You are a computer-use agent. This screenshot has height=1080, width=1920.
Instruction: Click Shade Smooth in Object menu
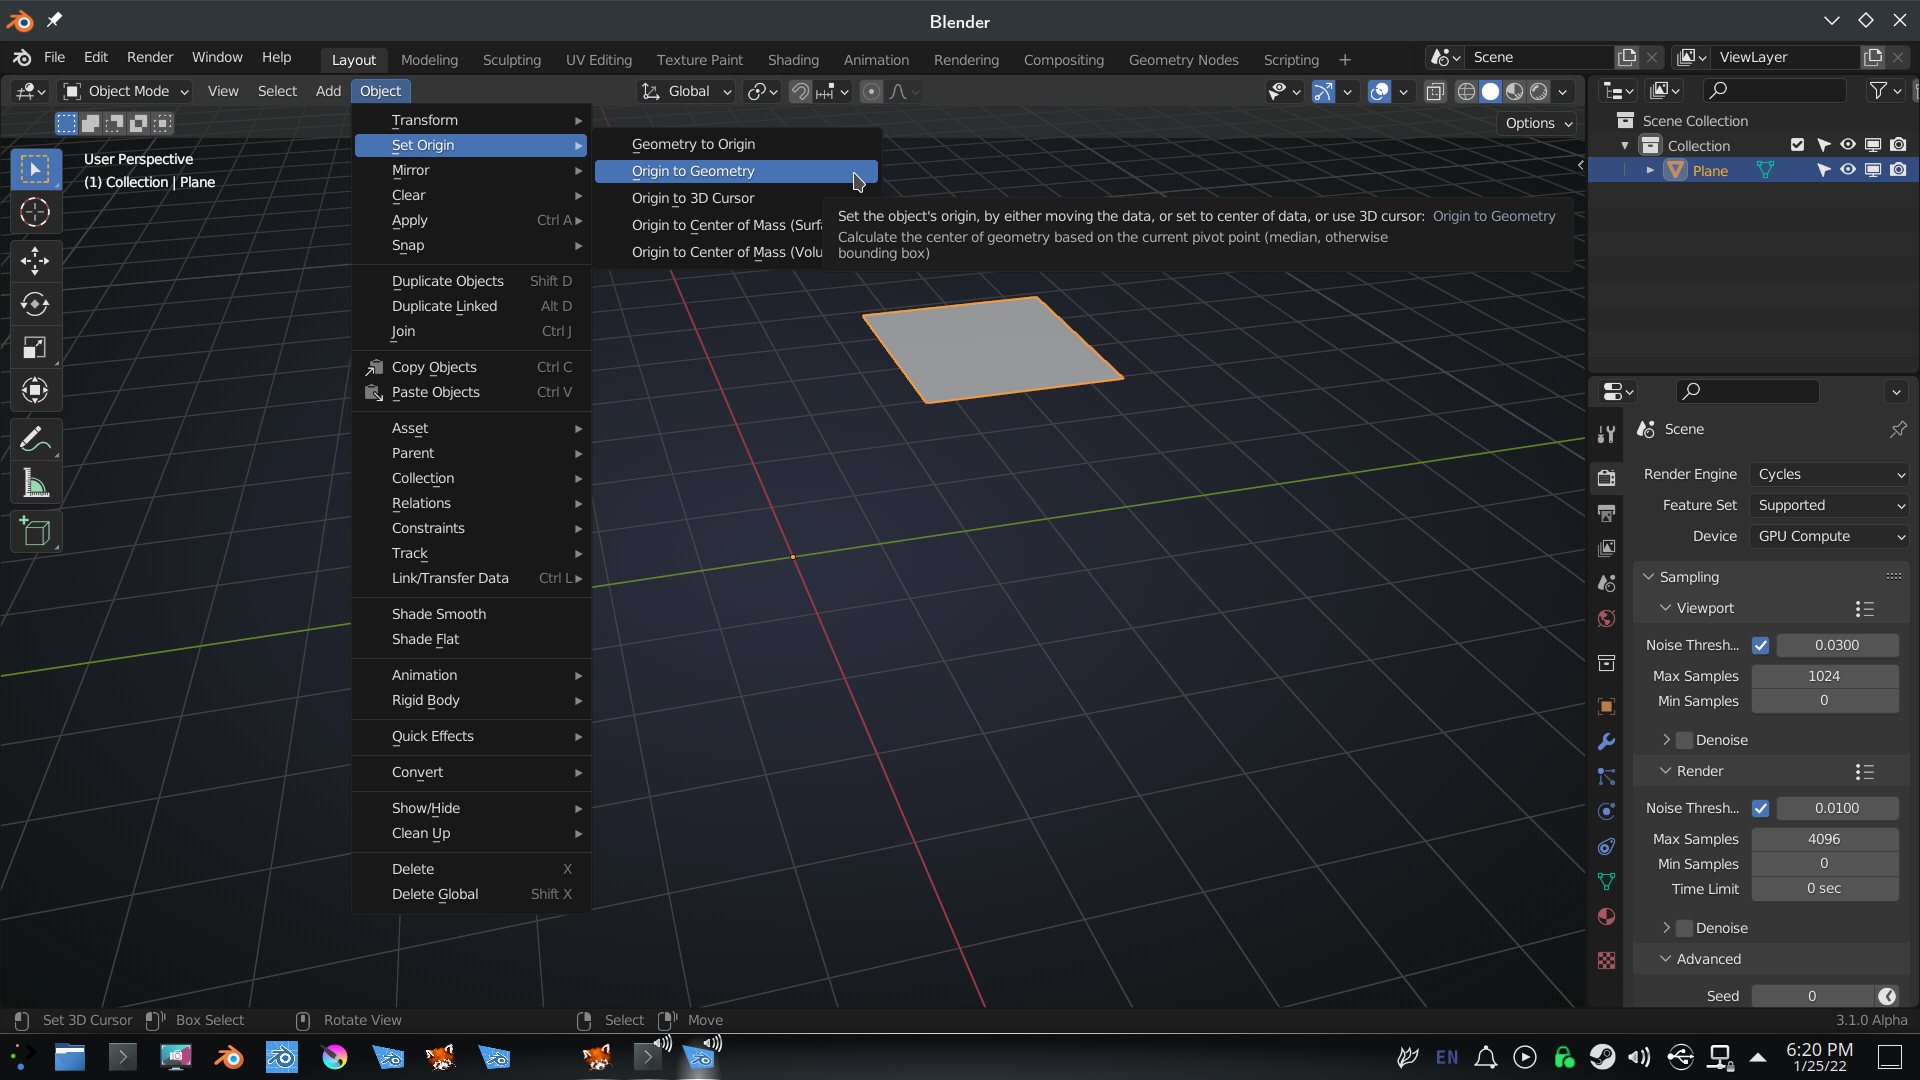438,614
